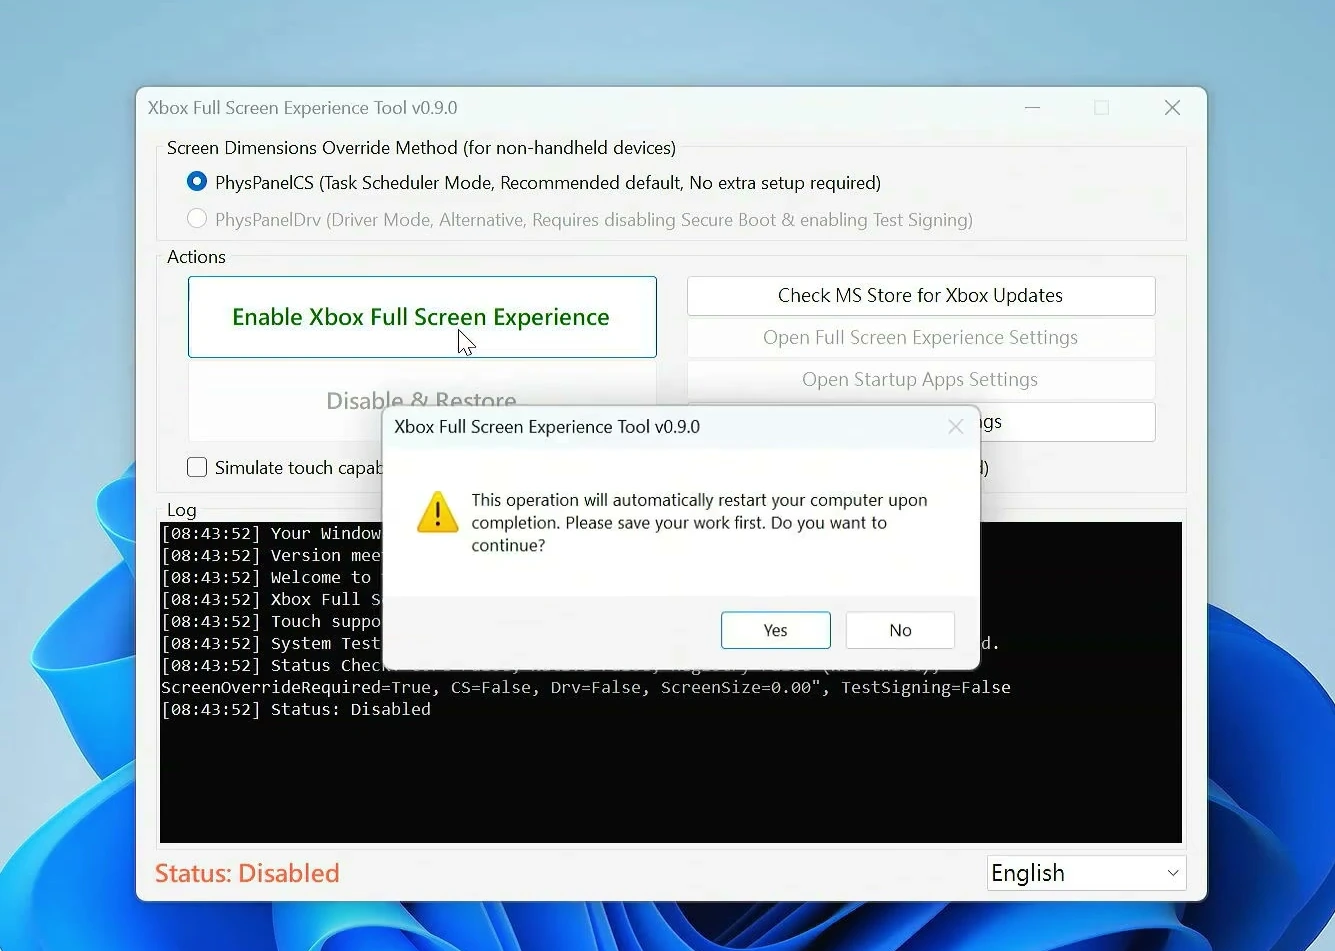
Task: Close the restart warning dialog
Action: pos(956,427)
